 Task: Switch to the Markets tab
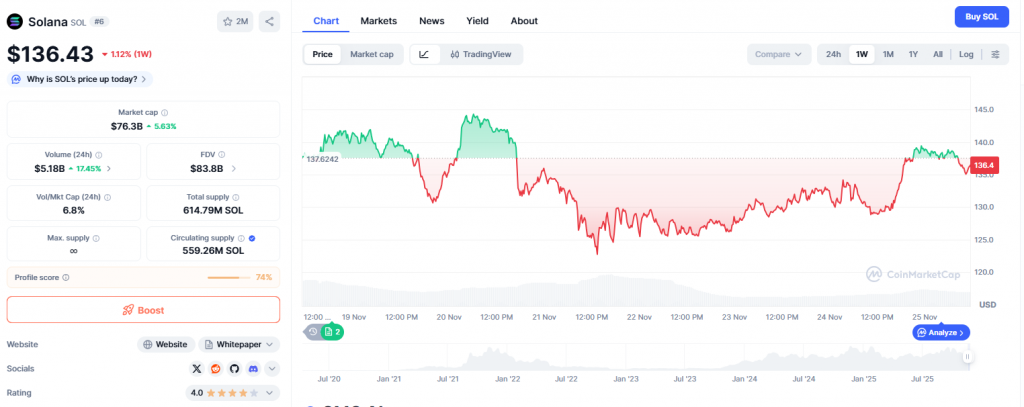click(x=378, y=21)
